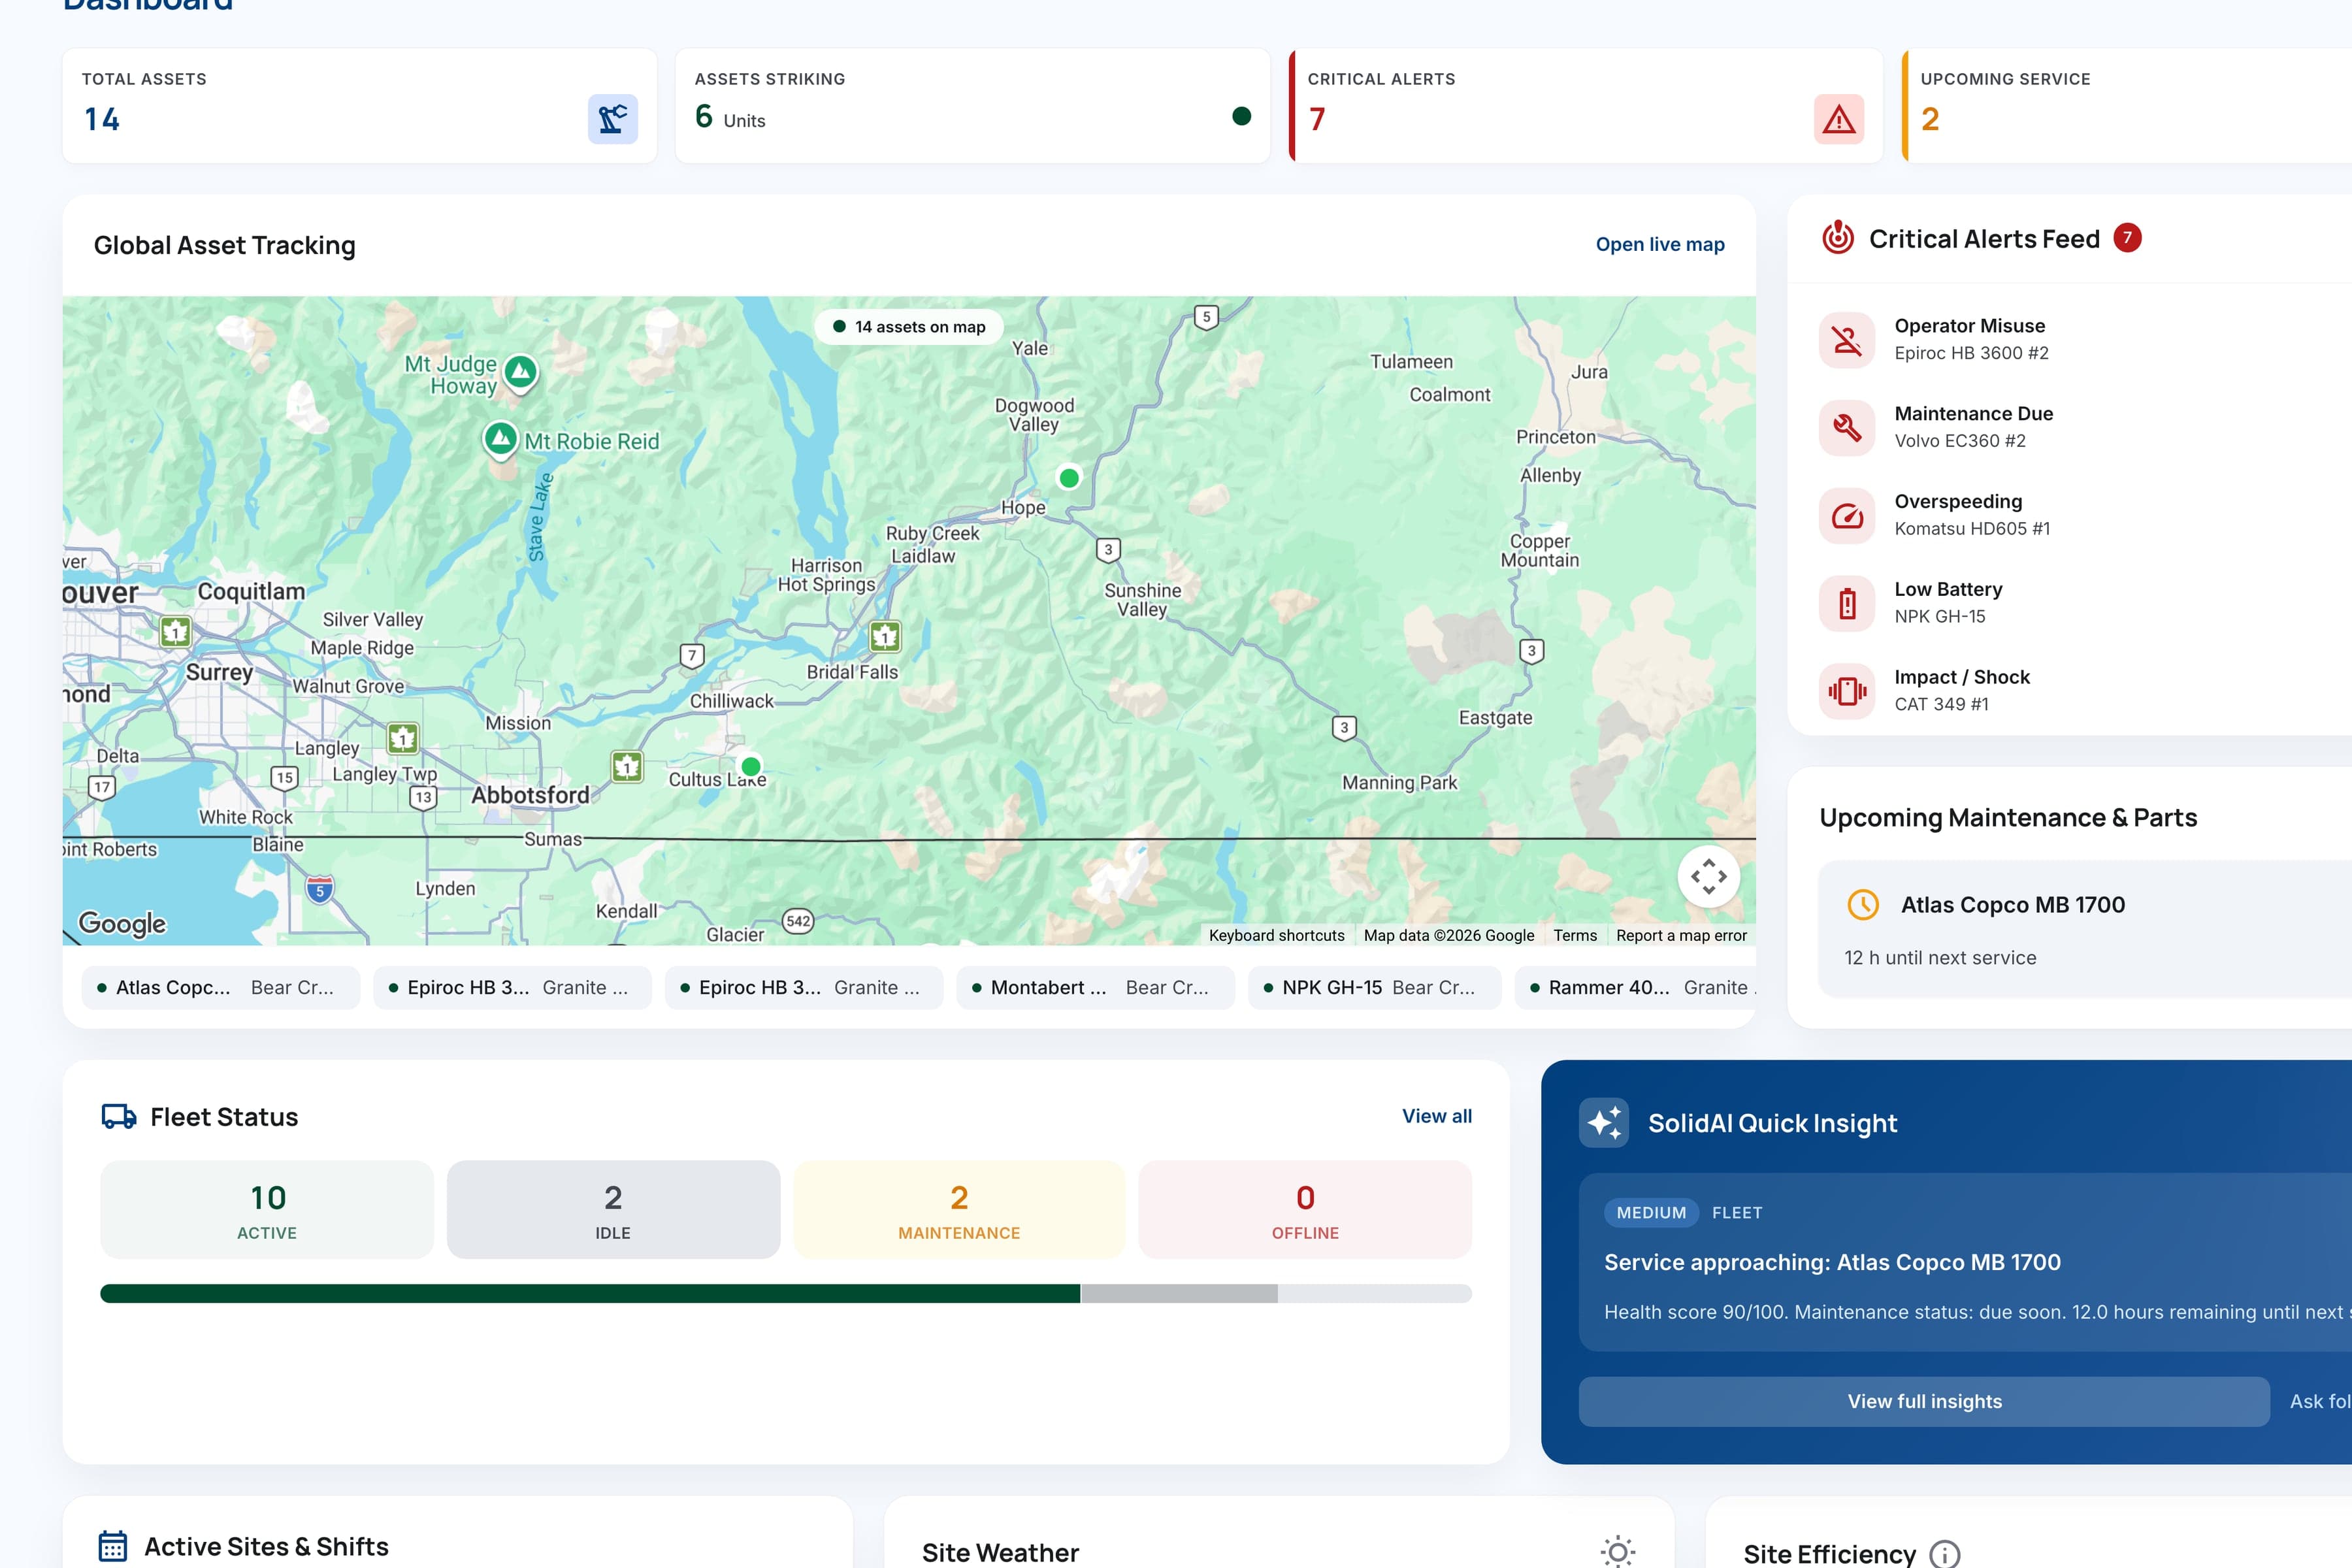The image size is (2352, 1568).
Task: Click the clock icon beside Atlas Copco MB 1700
Action: 1863,905
